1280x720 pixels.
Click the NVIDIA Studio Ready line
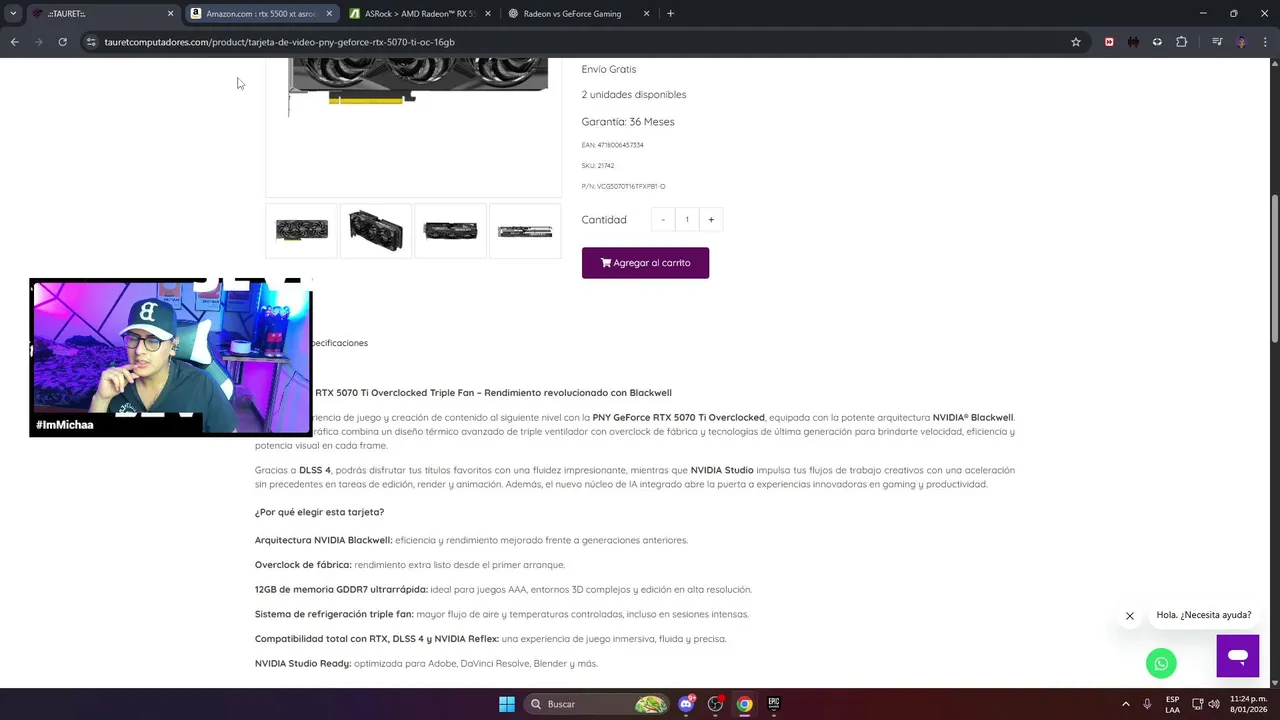pyautogui.click(x=426, y=663)
